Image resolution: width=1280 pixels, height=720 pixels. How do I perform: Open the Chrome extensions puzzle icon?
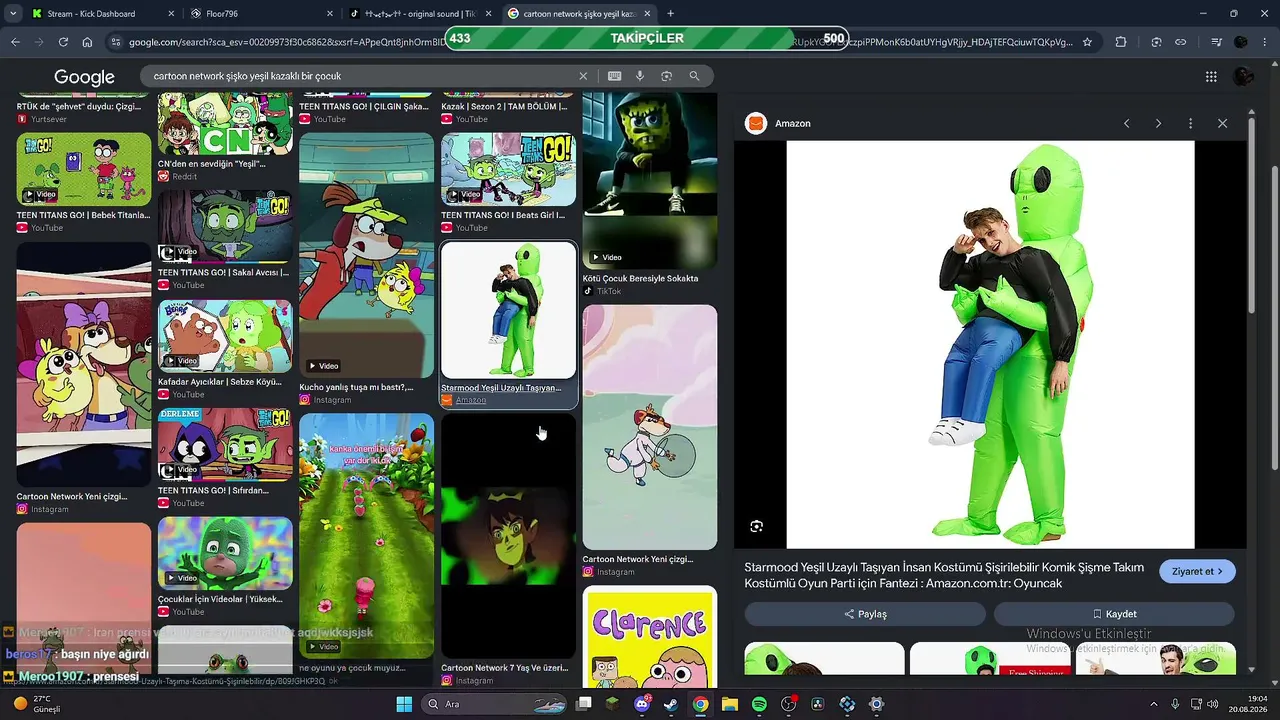tap(1120, 42)
